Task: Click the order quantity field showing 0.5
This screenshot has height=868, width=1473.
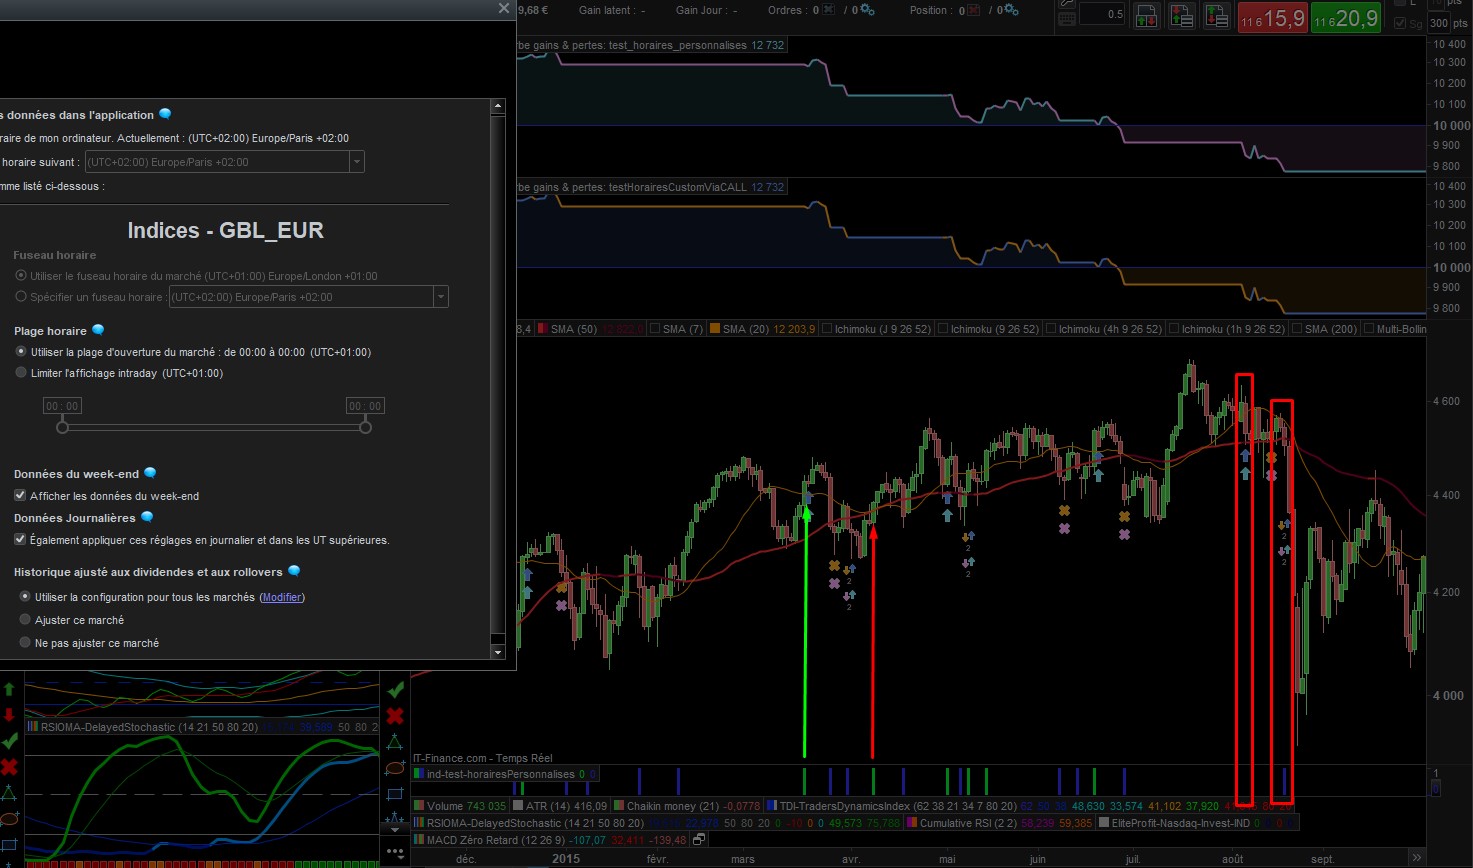Action: coord(1102,15)
